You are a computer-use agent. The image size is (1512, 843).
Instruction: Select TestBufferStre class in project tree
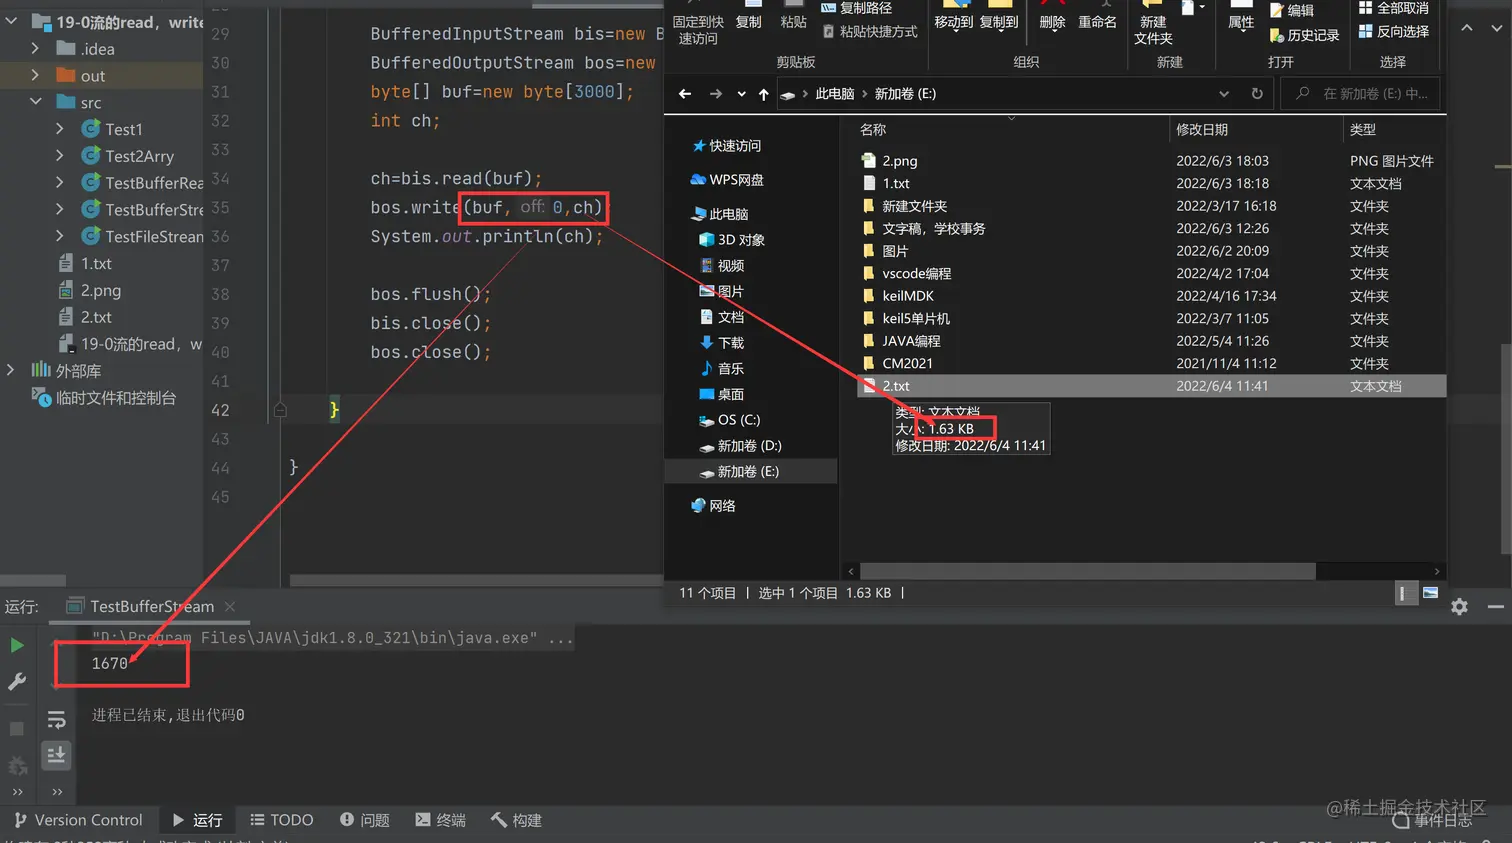pos(142,209)
